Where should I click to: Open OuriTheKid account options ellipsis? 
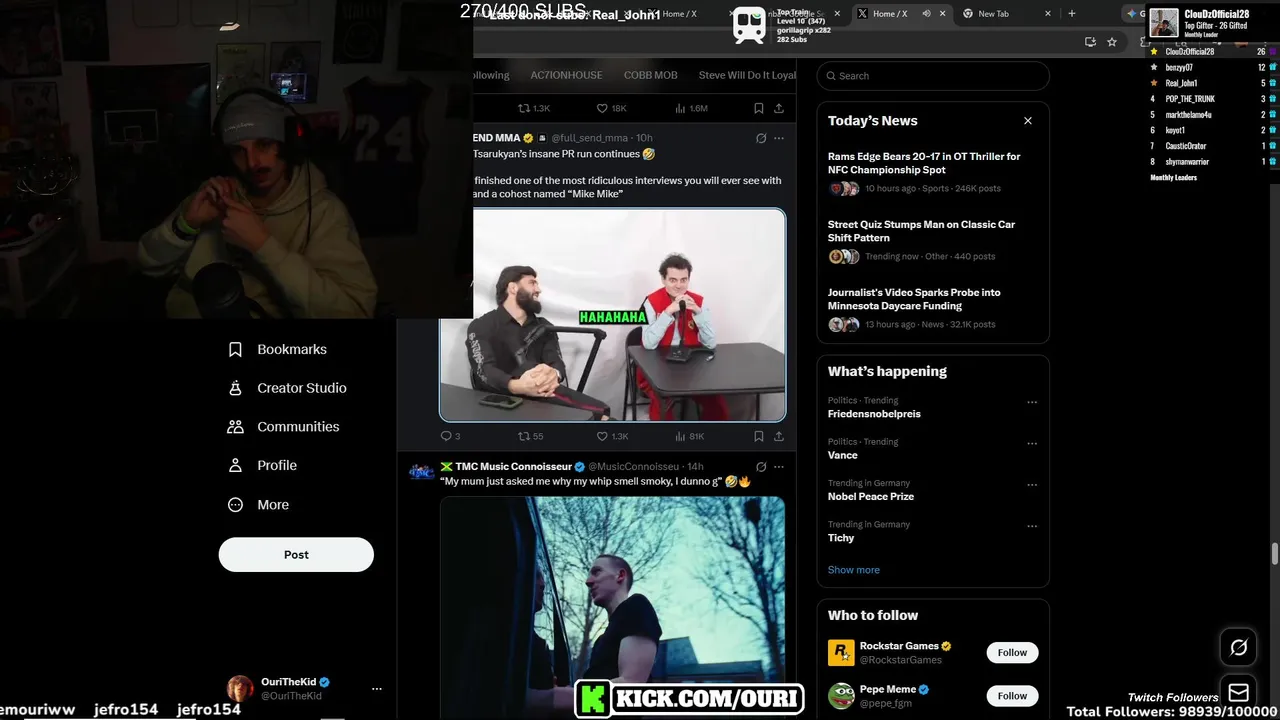(377, 689)
